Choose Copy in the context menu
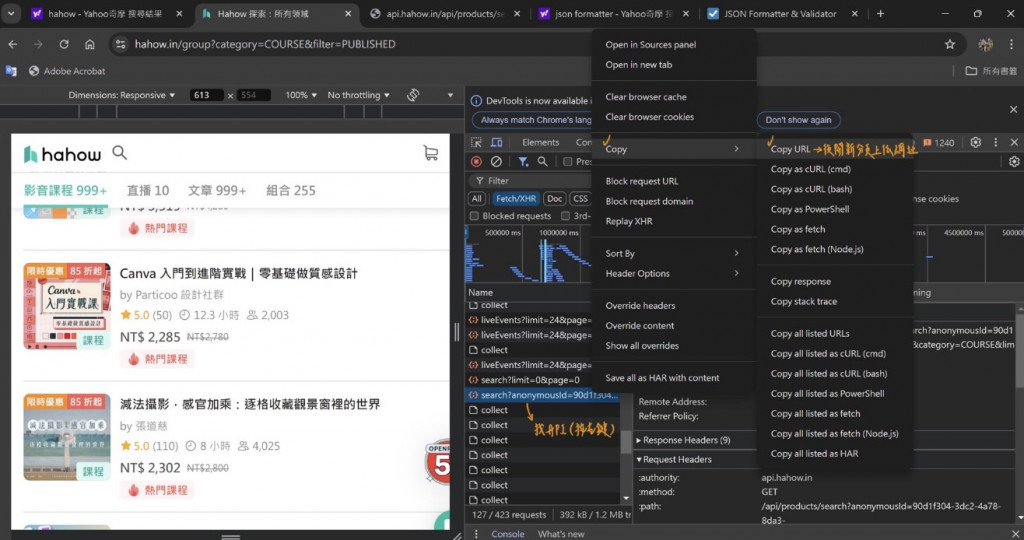 [673, 149]
